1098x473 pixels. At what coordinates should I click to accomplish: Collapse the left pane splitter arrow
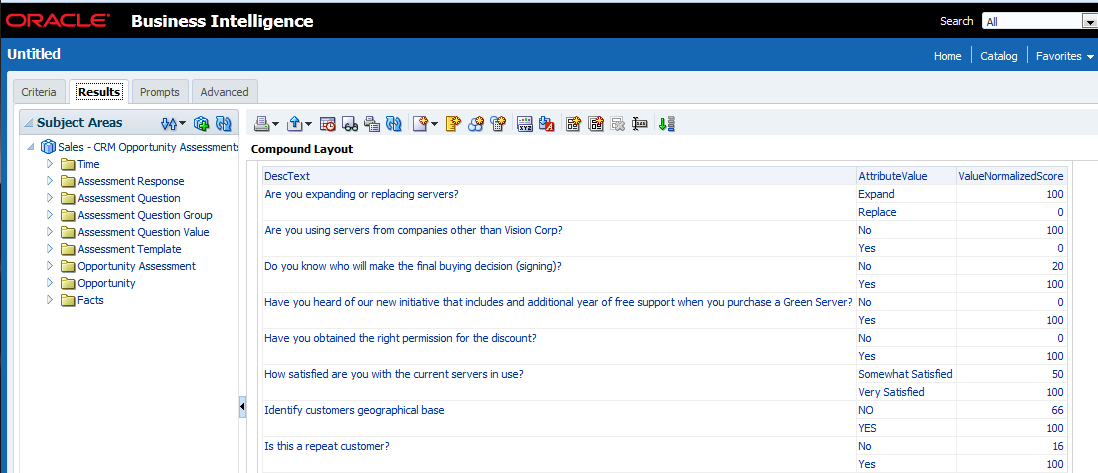tap(242, 407)
